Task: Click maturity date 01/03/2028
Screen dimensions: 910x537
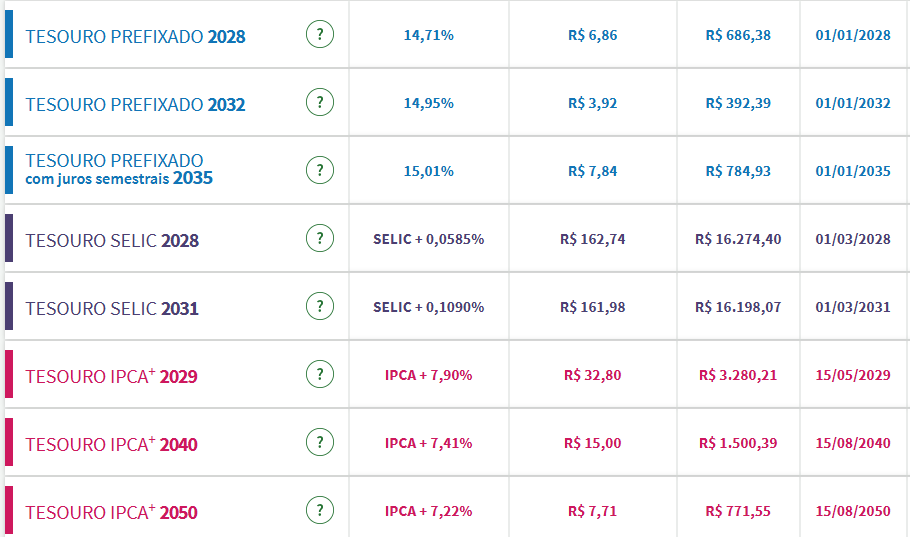Action: (x=853, y=239)
